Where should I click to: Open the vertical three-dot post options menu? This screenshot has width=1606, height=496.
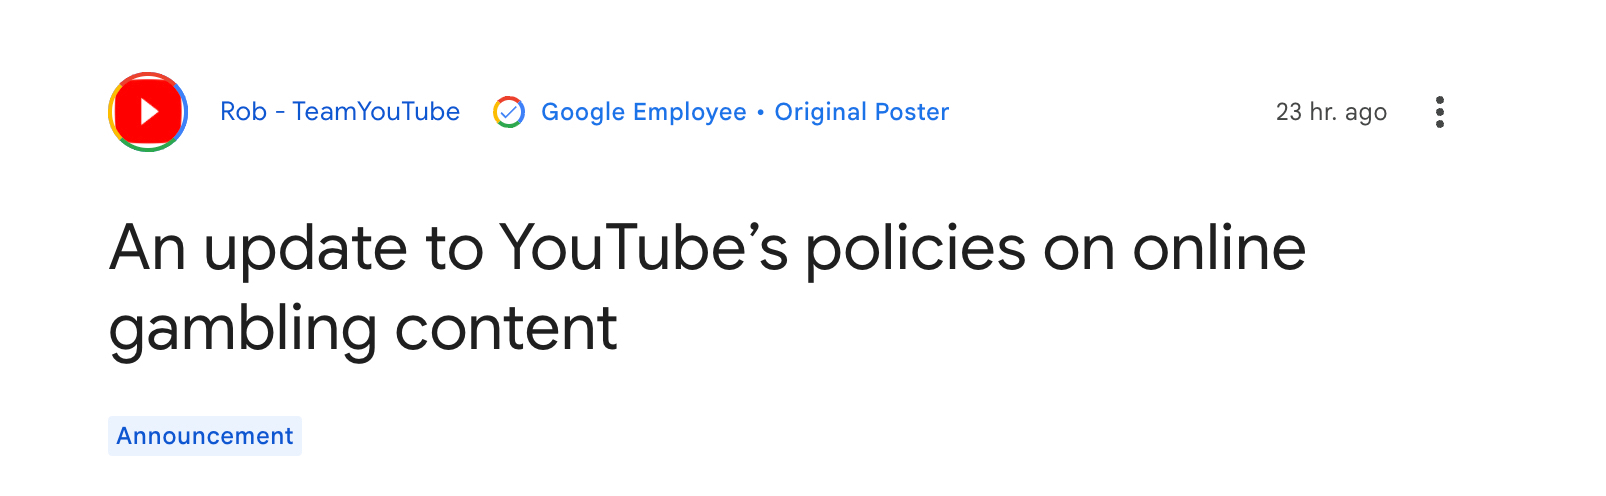pyautogui.click(x=1439, y=112)
